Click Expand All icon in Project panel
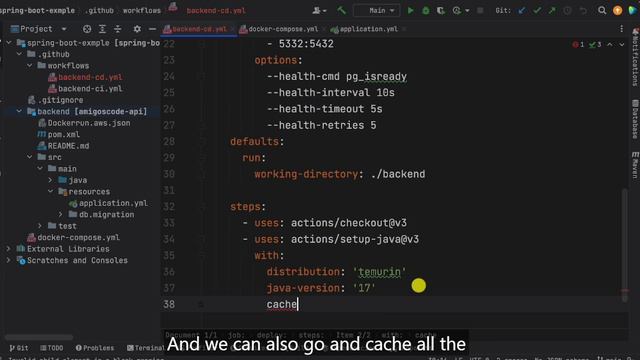640x360 pixels. pos(102,29)
